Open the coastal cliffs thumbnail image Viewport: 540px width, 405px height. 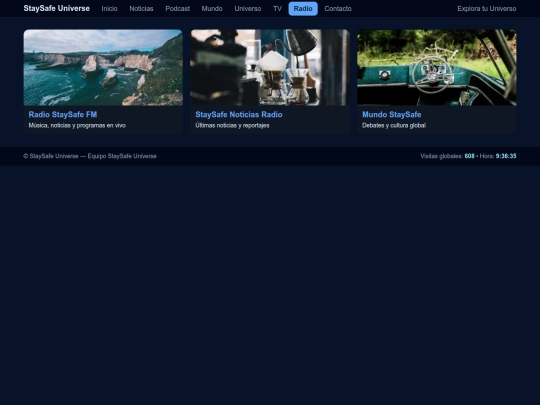pos(103,68)
